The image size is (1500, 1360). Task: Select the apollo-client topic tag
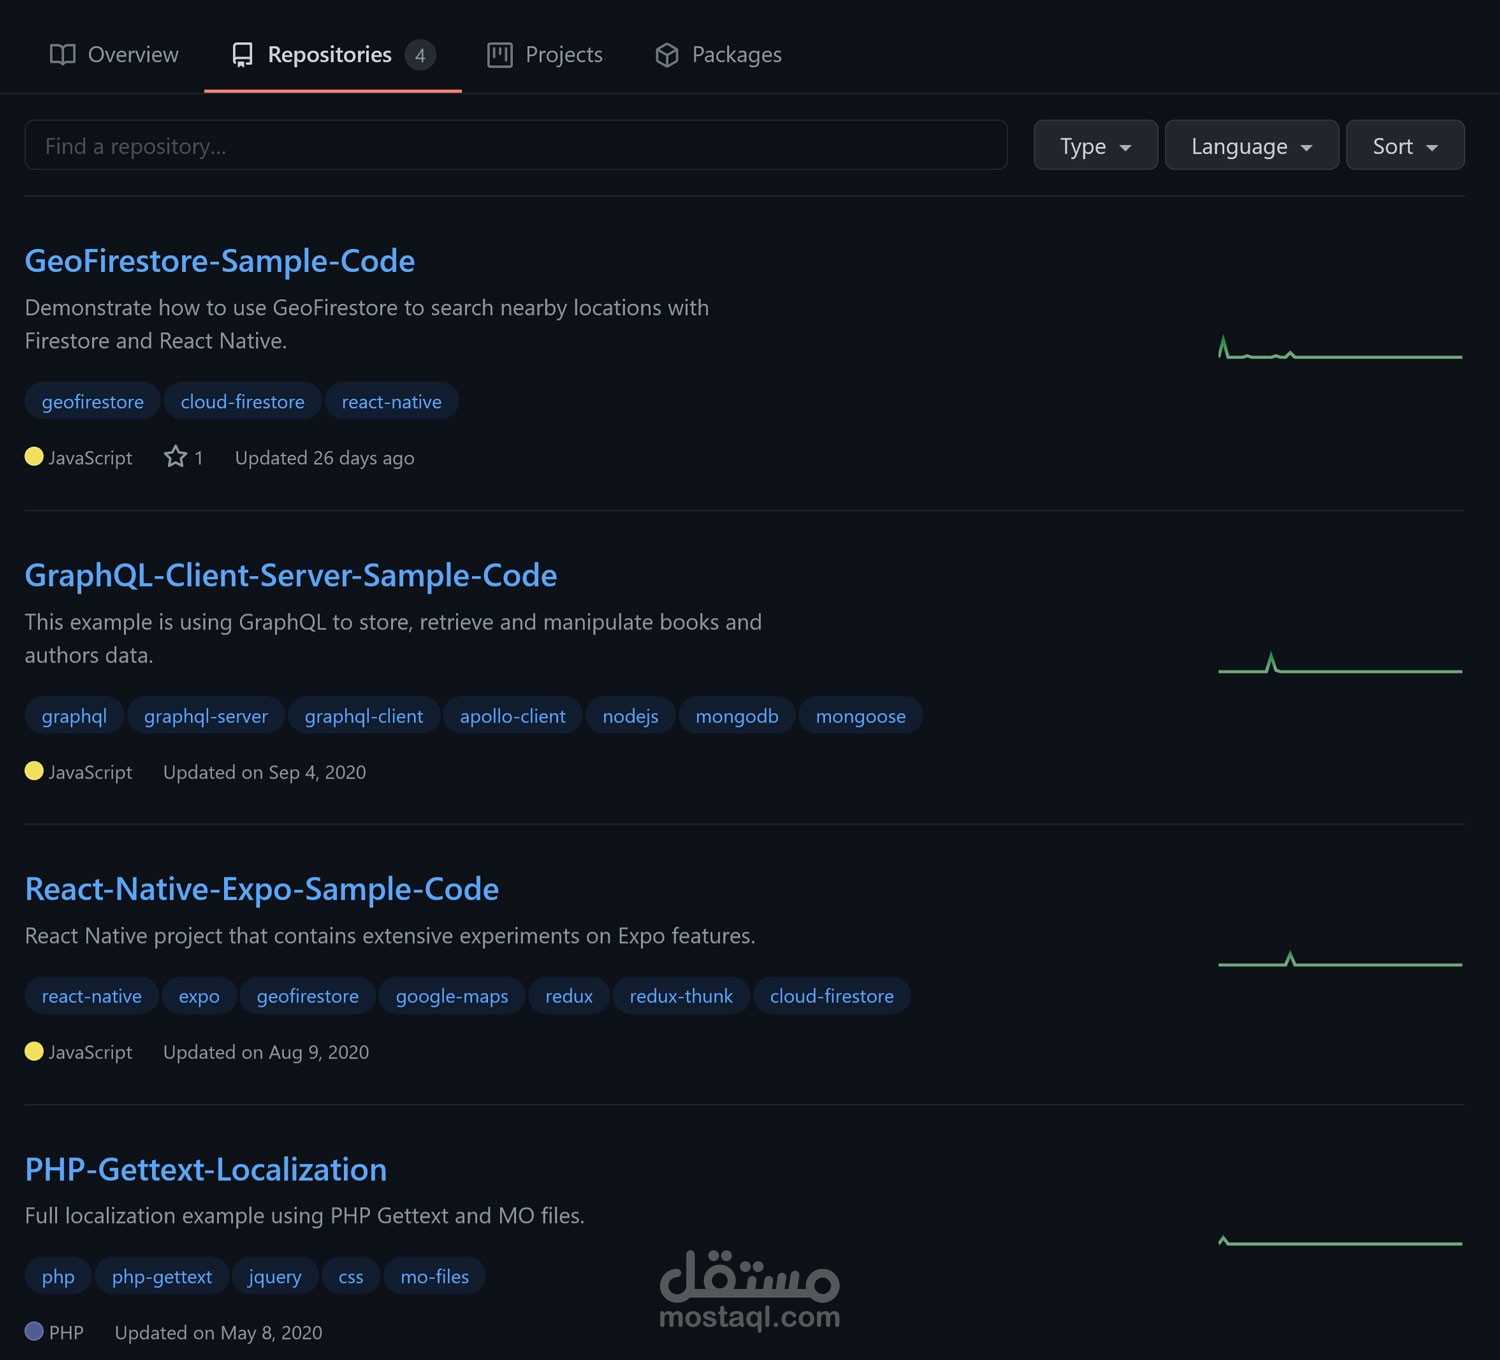(x=513, y=716)
